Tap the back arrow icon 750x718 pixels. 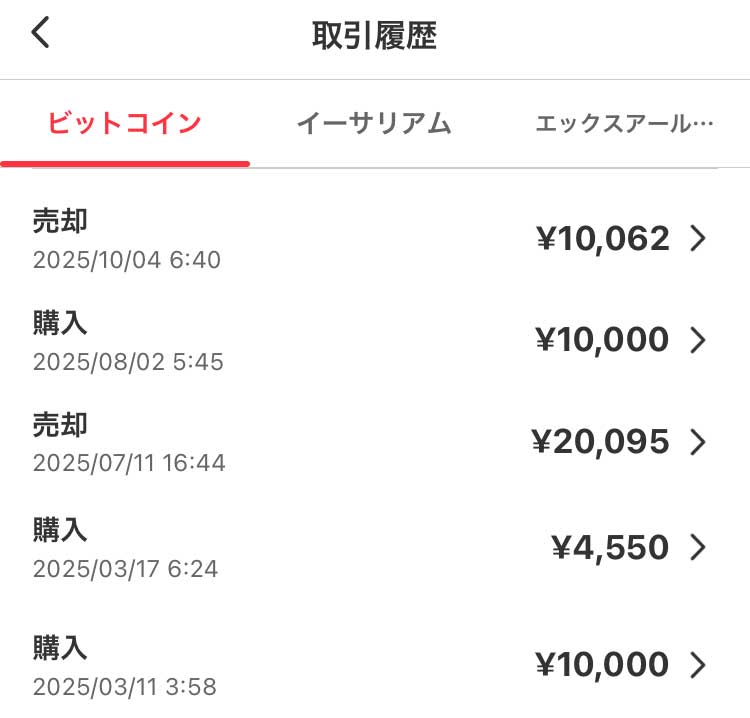click(x=40, y=34)
